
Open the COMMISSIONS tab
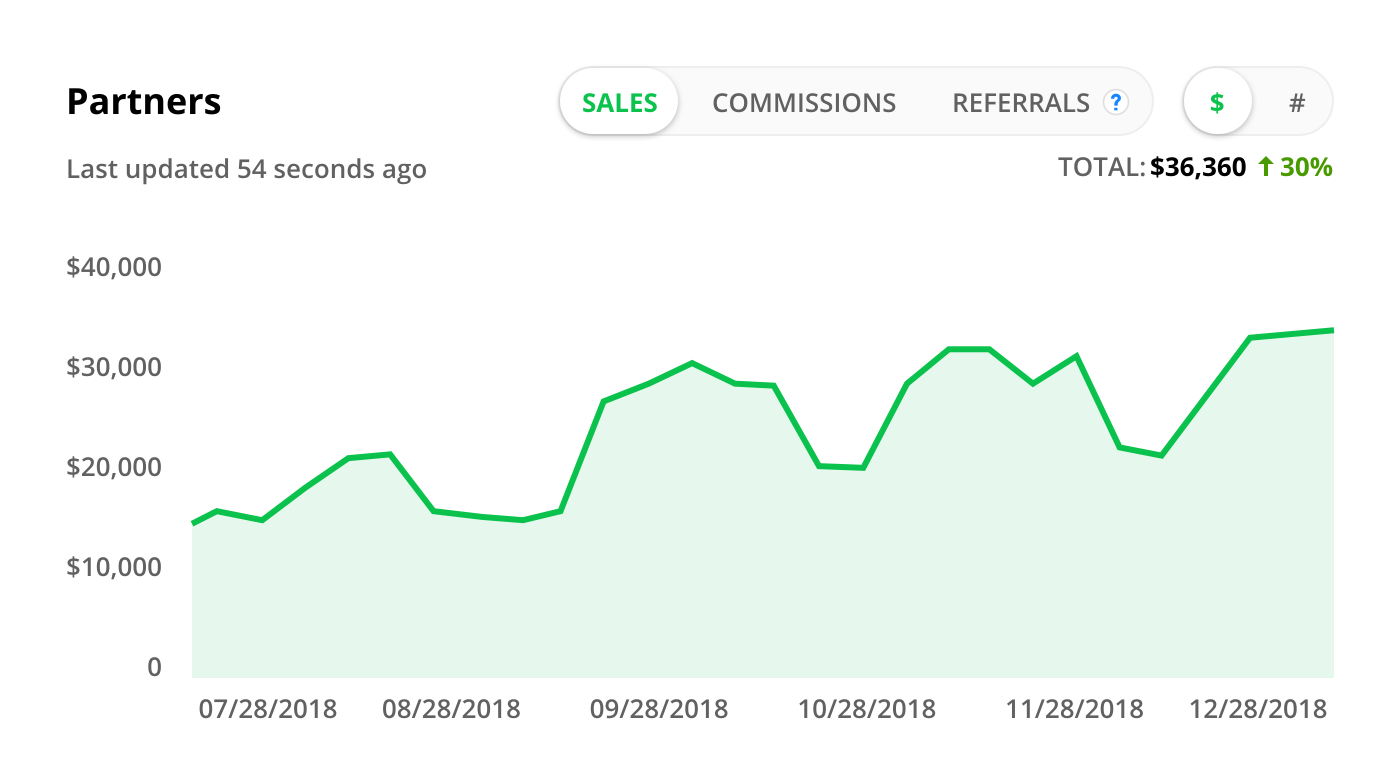click(804, 101)
